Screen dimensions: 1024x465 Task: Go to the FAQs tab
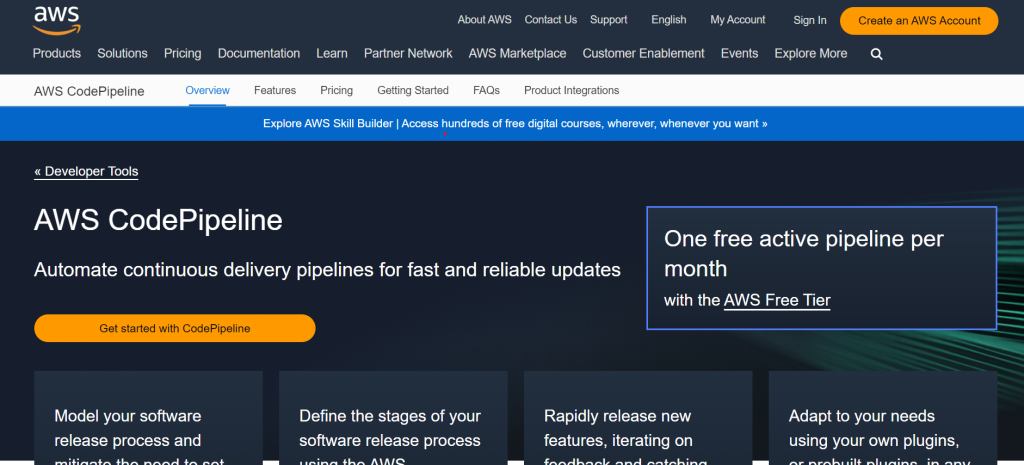pyautogui.click(x=486, y=90)
